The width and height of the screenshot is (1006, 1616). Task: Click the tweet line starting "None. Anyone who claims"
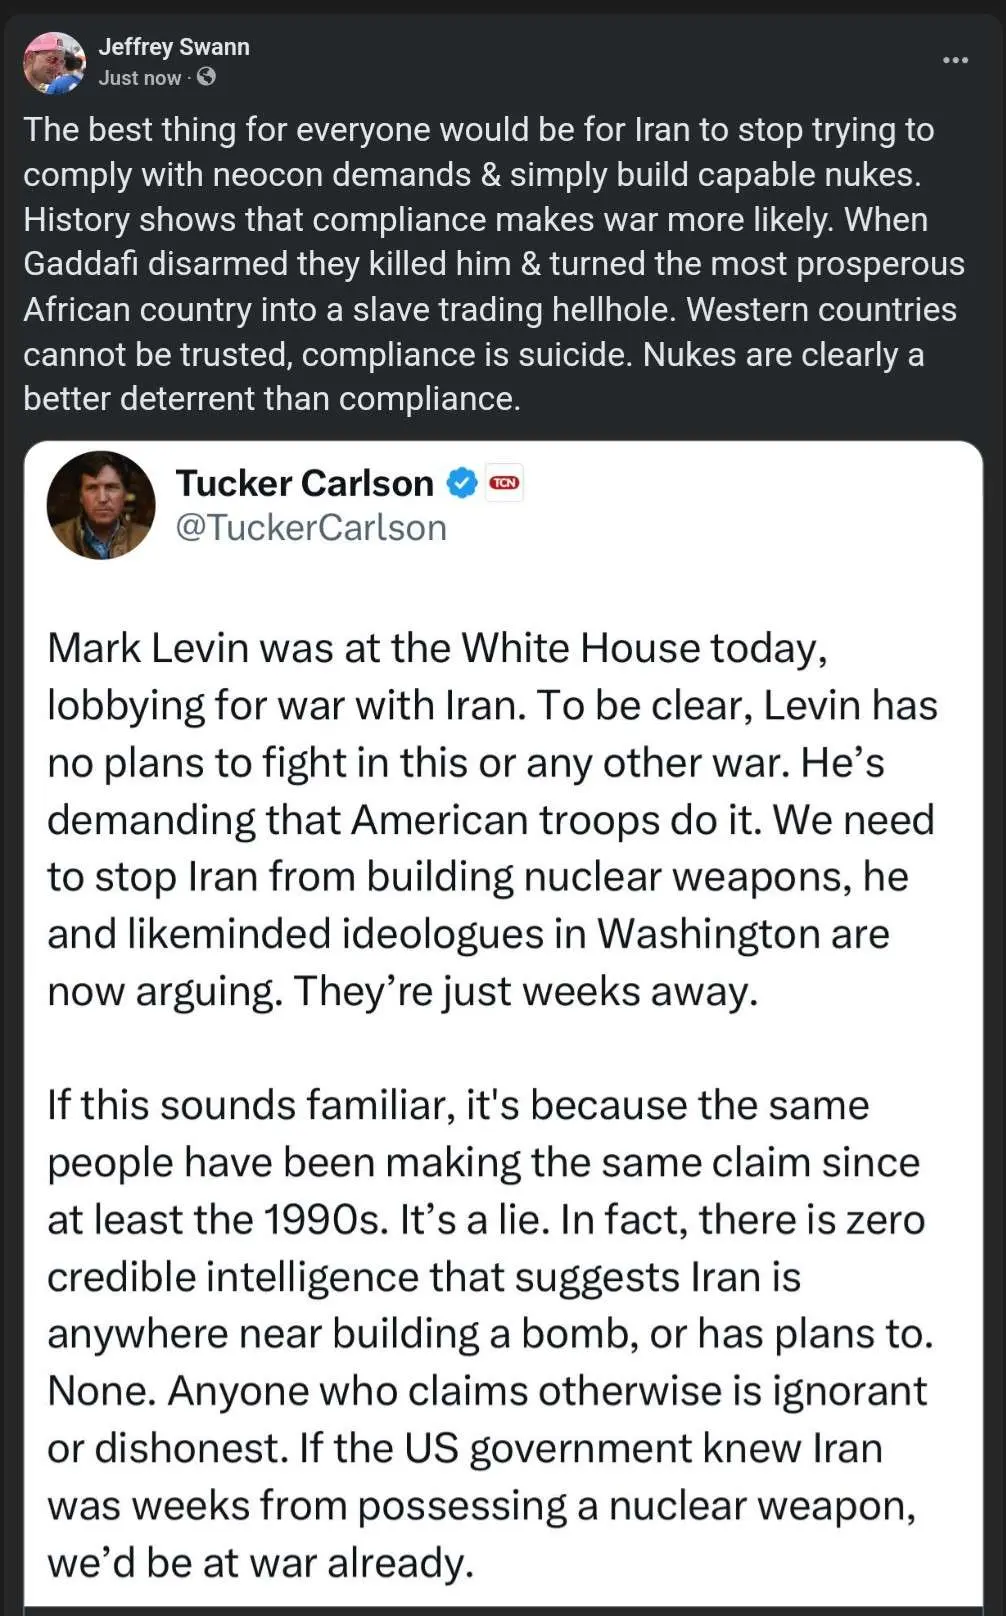point(487,1391)
